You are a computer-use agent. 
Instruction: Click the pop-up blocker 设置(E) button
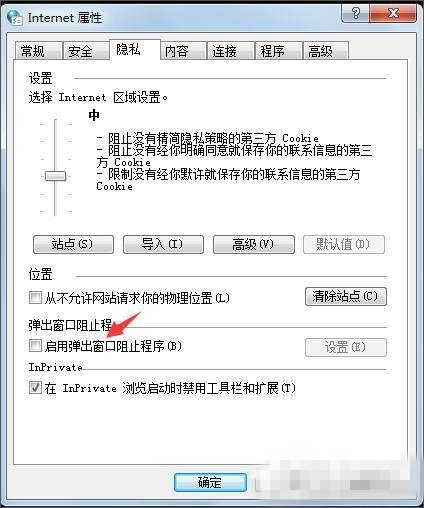346,347
